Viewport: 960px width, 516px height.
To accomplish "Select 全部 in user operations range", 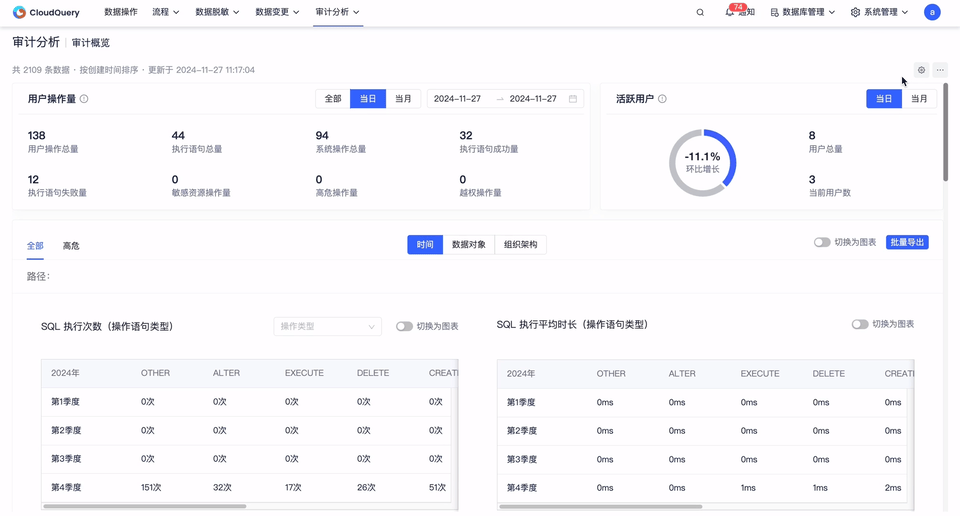I will tap(333, 99).
